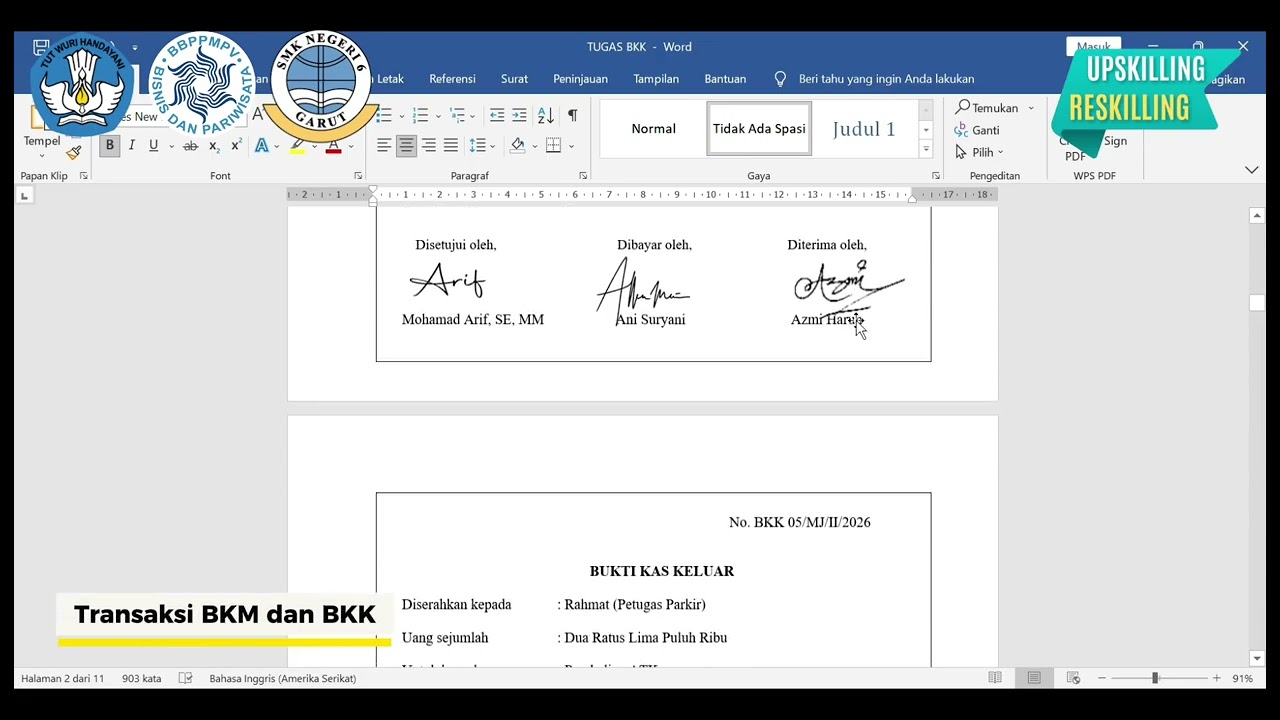This screenshot has width=1280, height=720.
Task: Change Bahasa Inggris language setting
Action: pyautogui.click(x=283, y=678)
